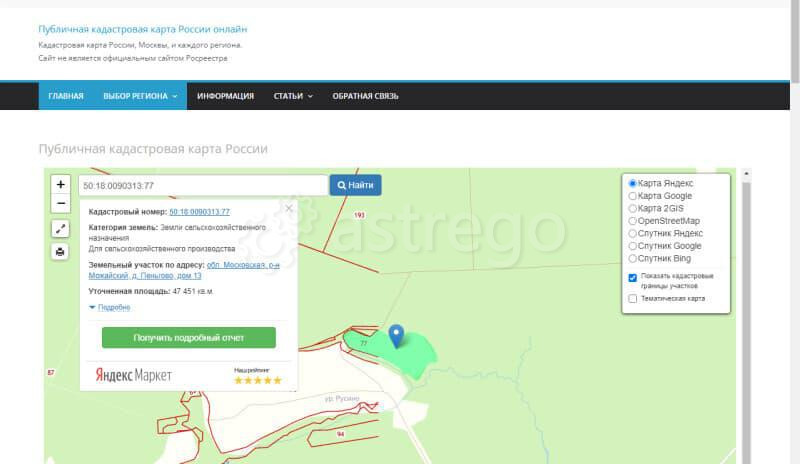Click the Найти search button
The height and width of the screenshot is (464, 800).
click(356, 185)
